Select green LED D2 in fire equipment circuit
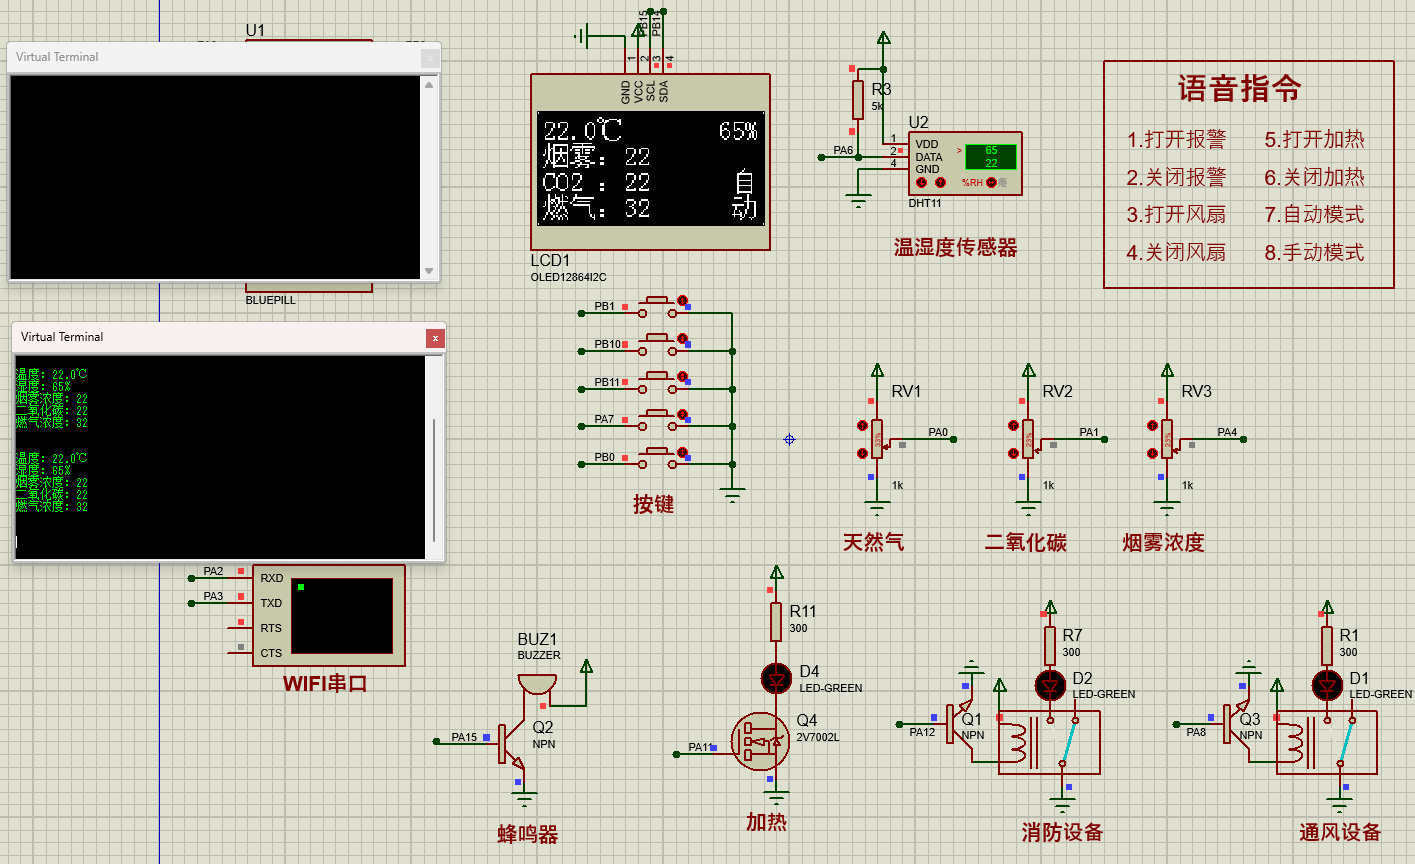1415x864 pixels. coord(1050,686)
